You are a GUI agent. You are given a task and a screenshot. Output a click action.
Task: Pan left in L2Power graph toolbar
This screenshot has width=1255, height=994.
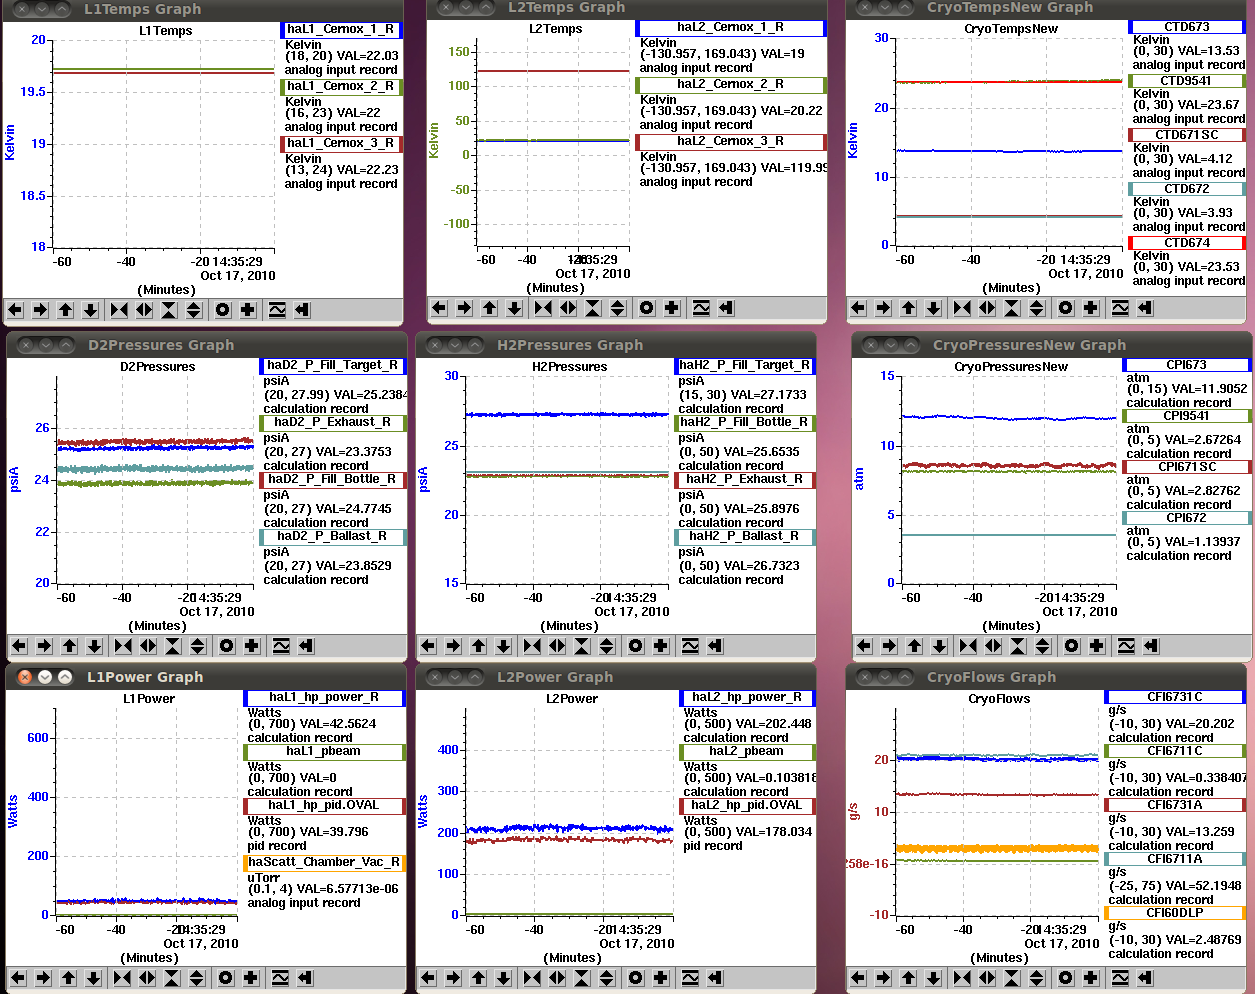pos(429,978)
